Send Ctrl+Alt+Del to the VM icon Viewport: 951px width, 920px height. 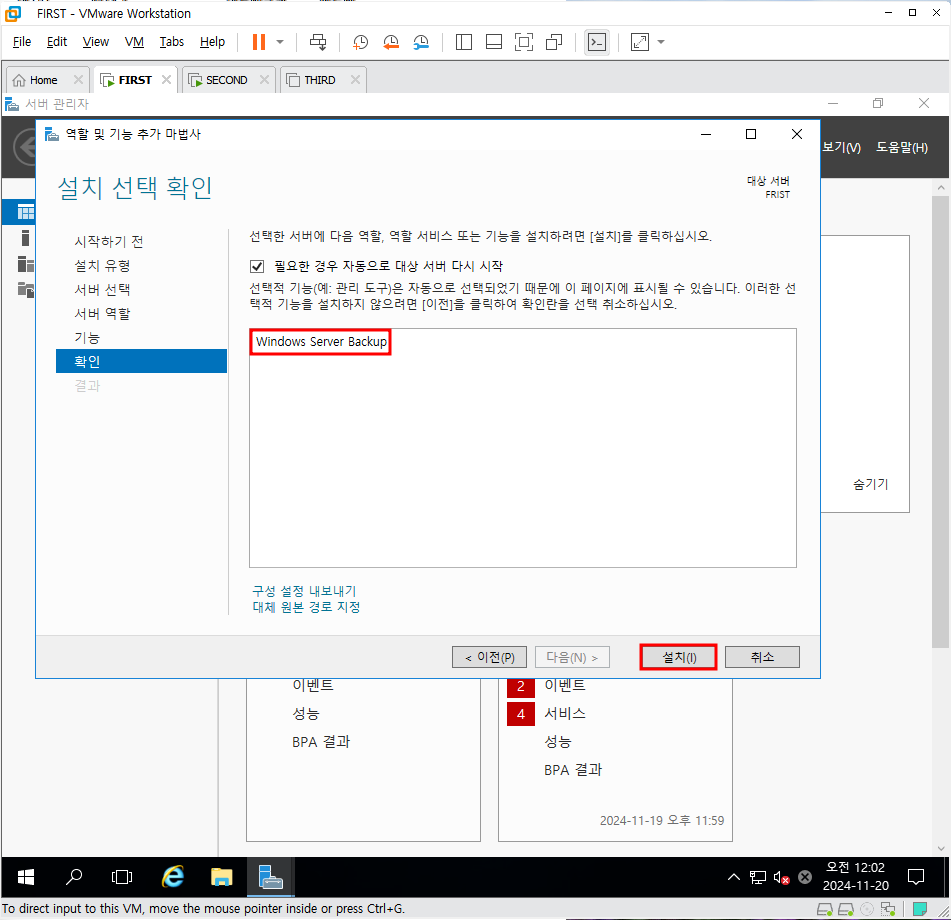[x=318, y=42]
